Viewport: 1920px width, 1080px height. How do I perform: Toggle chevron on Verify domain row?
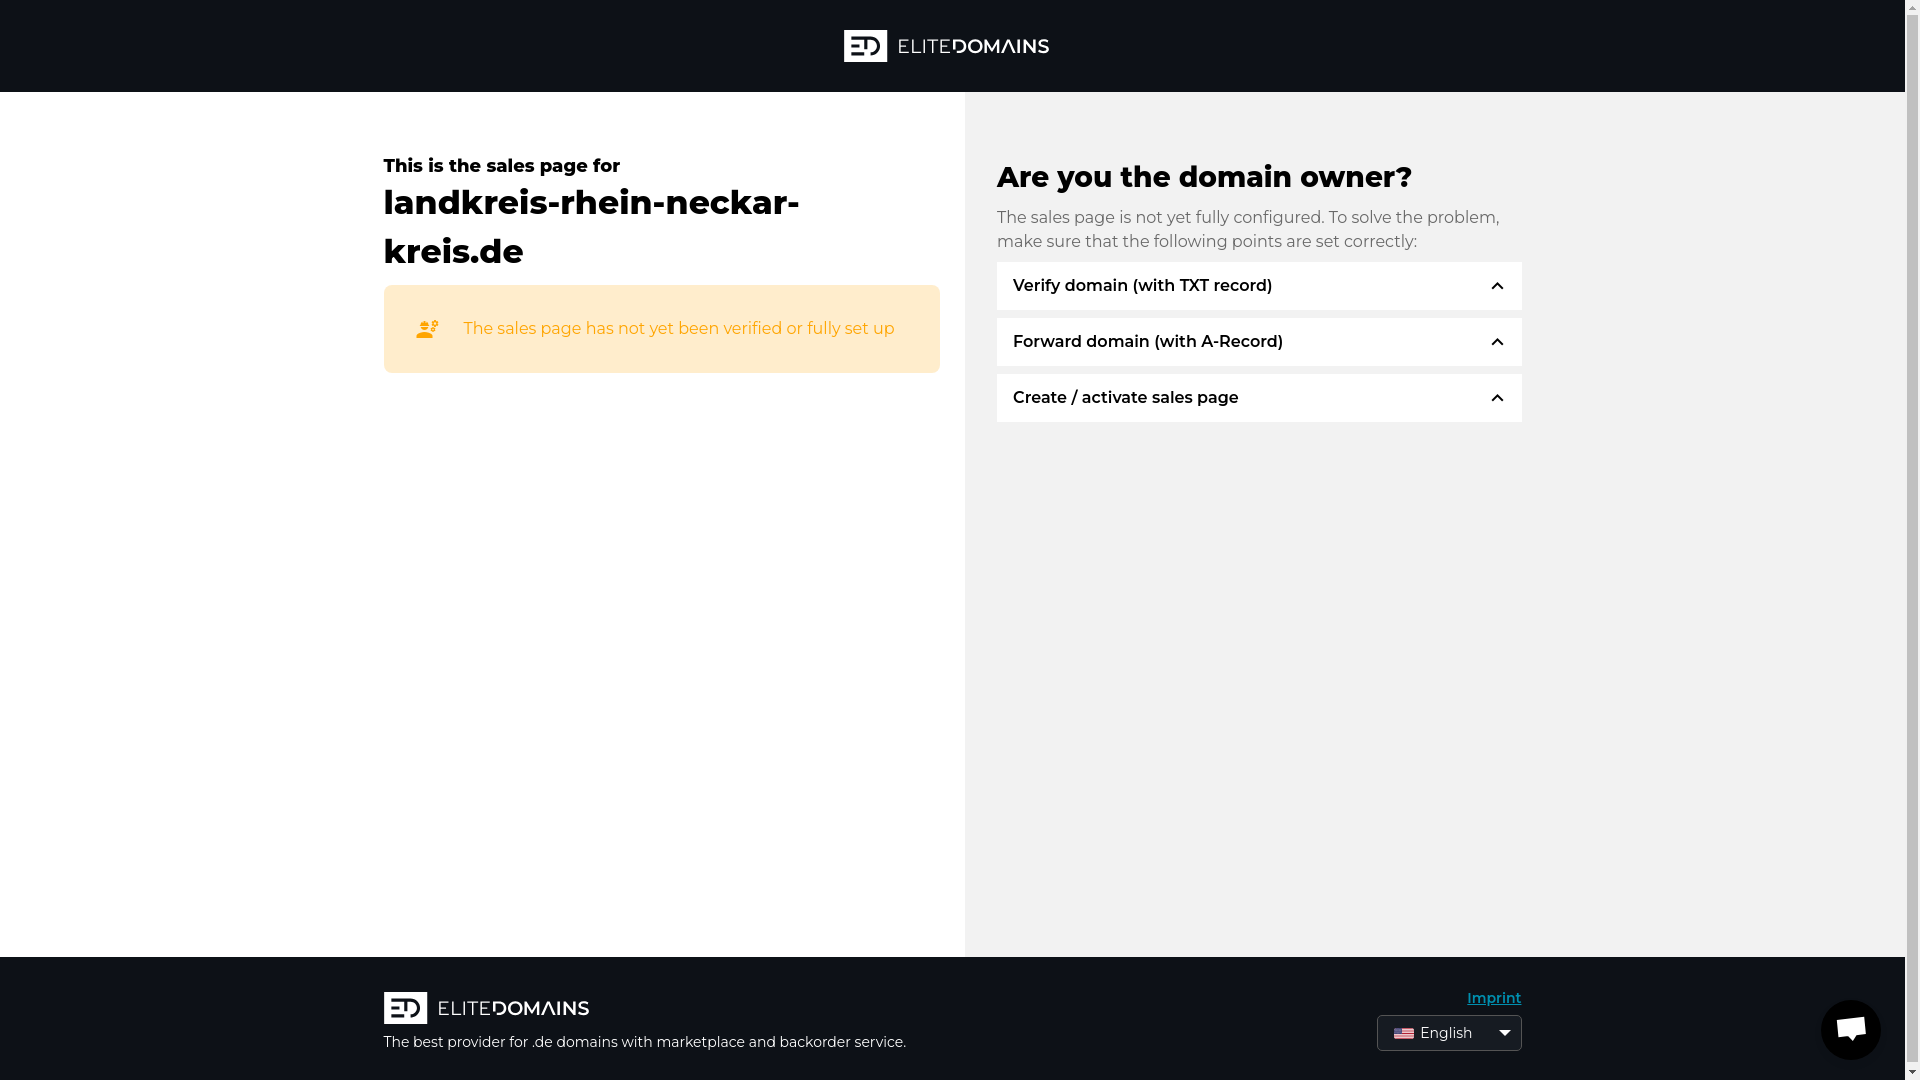click(x=1496, y=286)
